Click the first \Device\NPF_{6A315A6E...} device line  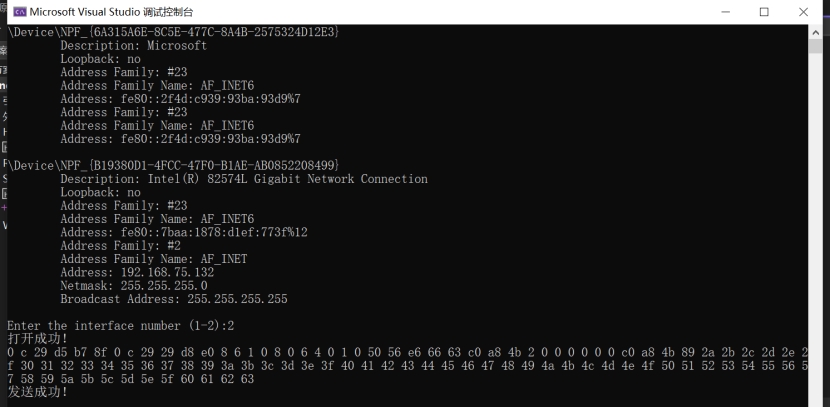(x=175, y=33)
